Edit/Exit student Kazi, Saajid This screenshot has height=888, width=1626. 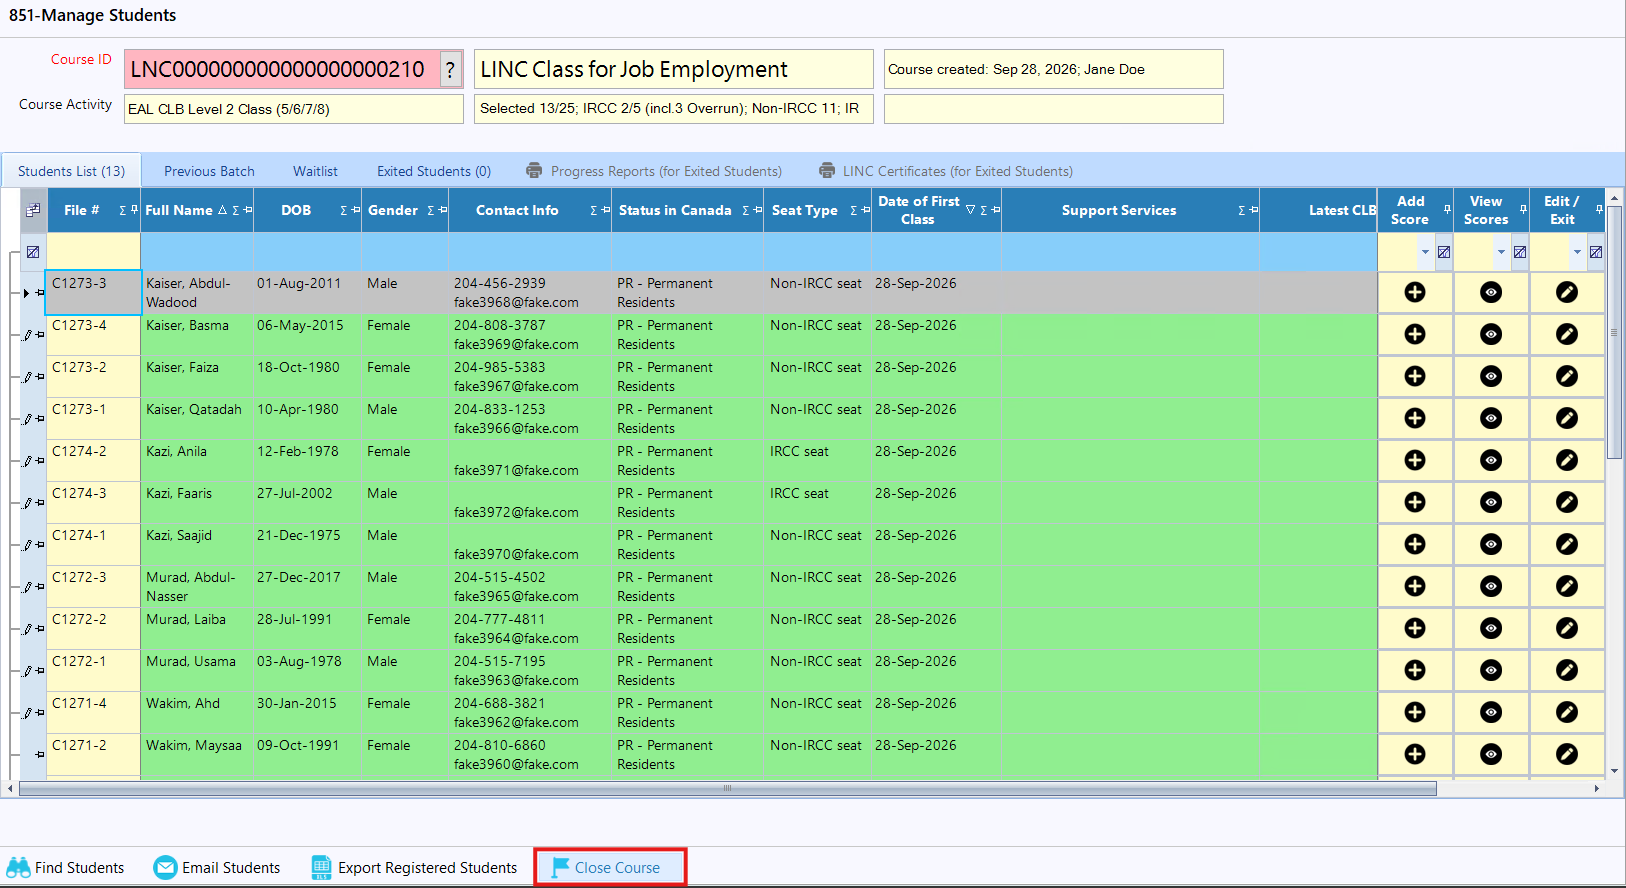tap(1567, 544)
